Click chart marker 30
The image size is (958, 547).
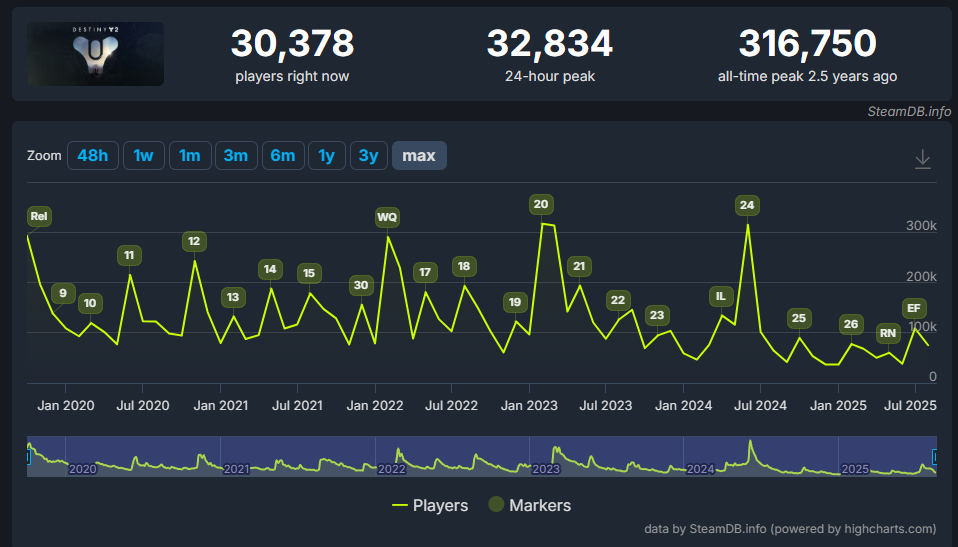(361, 285)
